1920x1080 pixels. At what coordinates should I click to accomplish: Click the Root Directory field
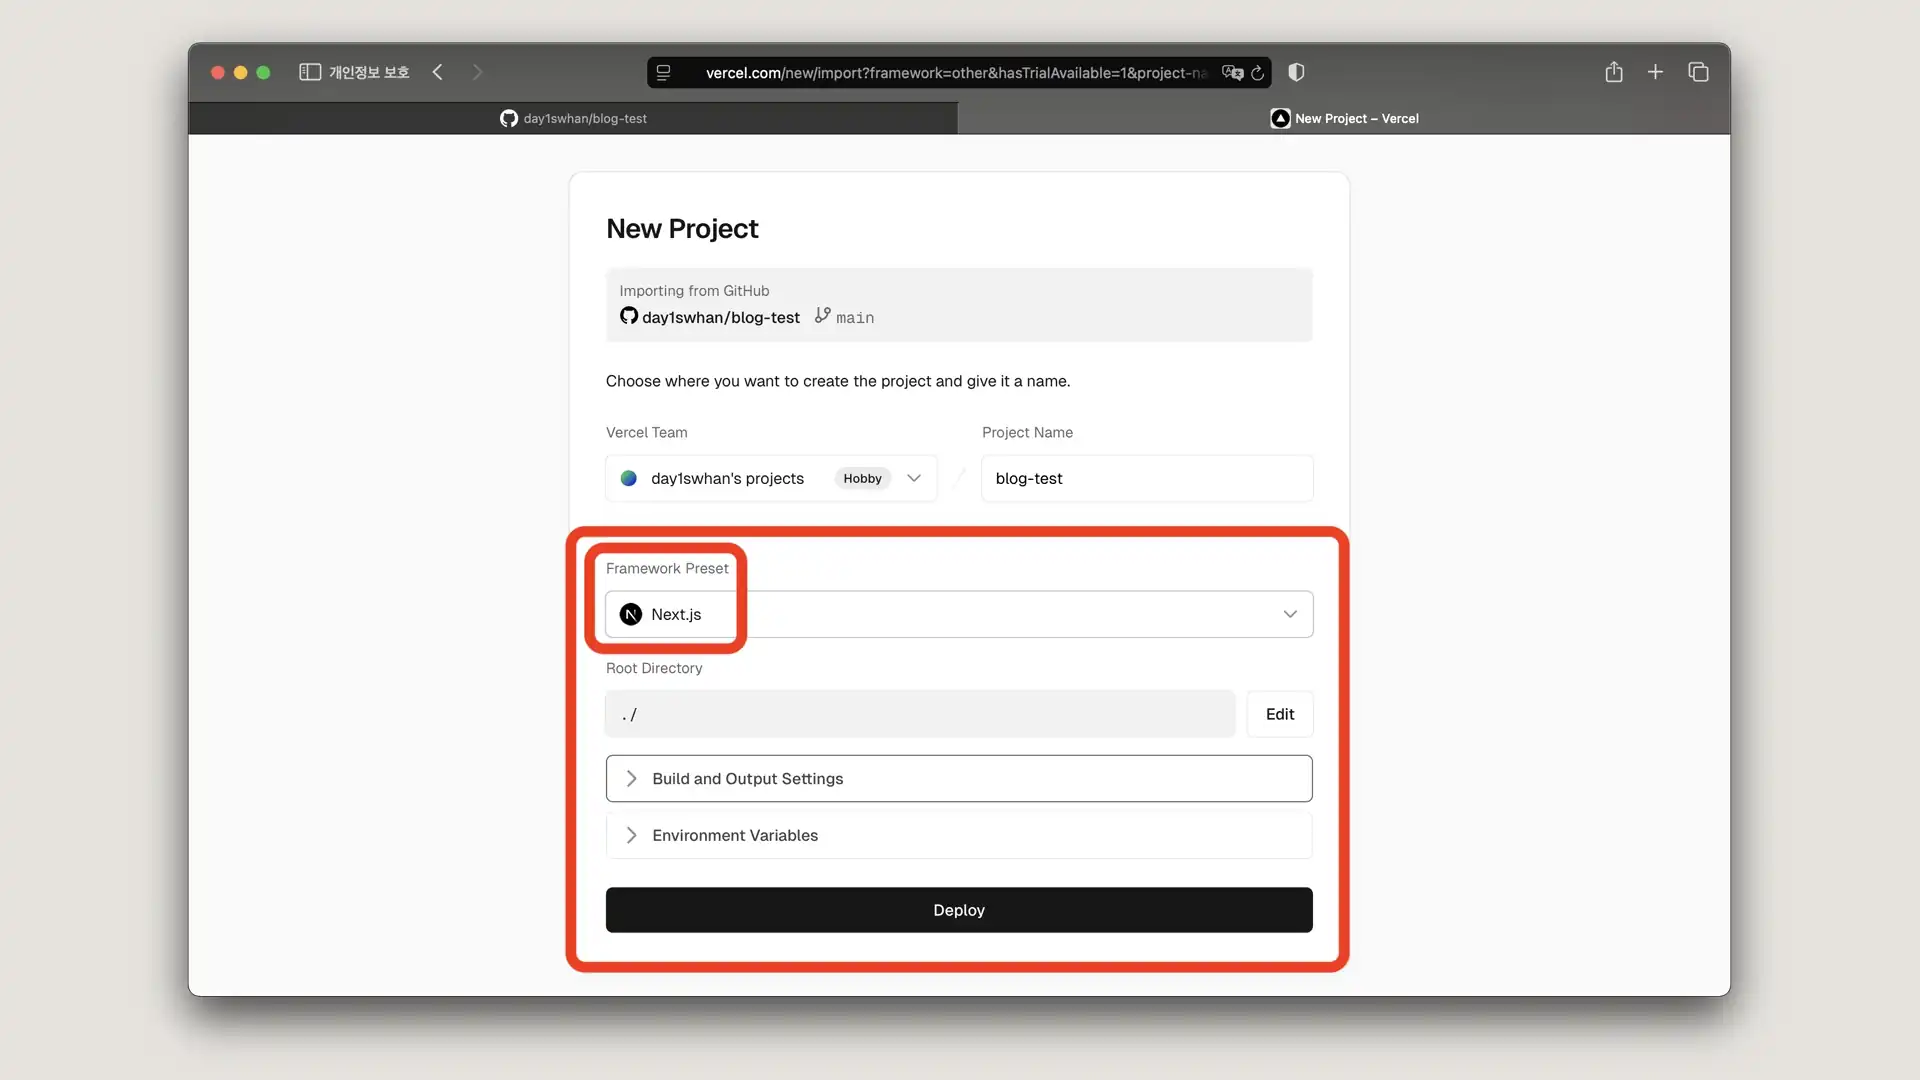(x=920, y=714)
